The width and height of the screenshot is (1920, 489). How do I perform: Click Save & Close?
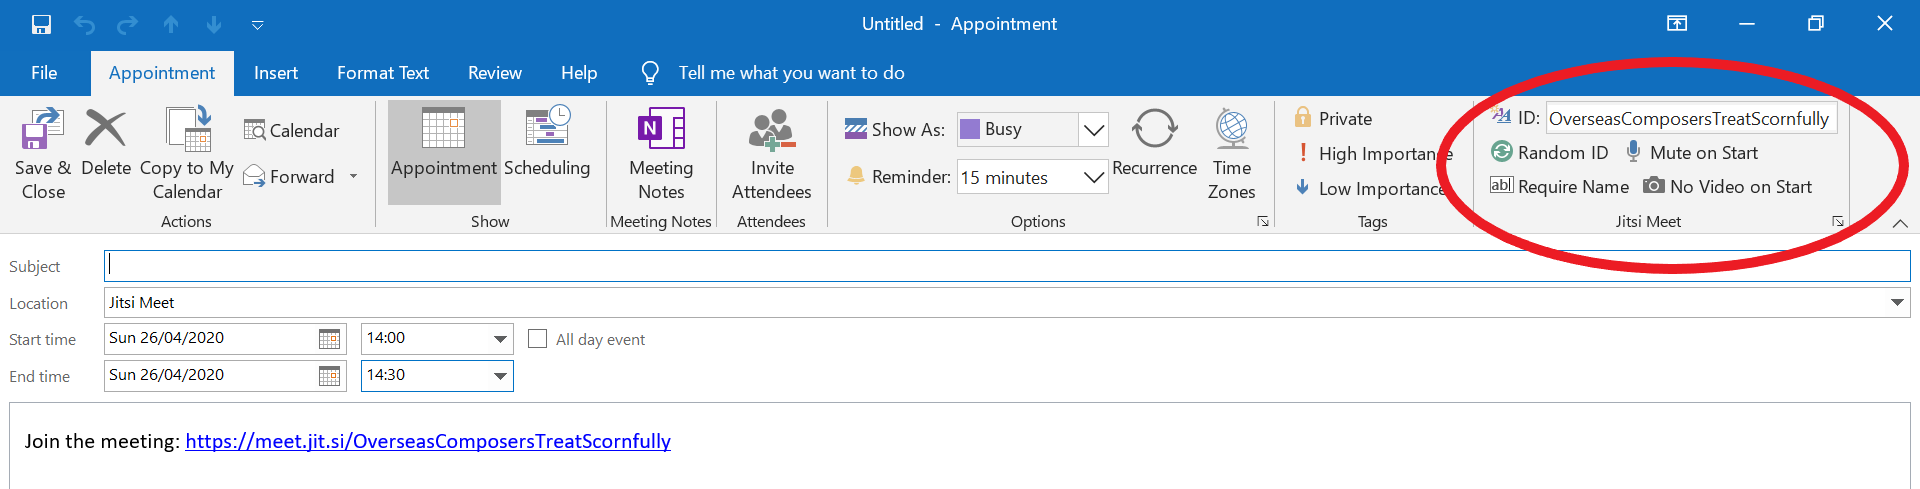point(43,154)
